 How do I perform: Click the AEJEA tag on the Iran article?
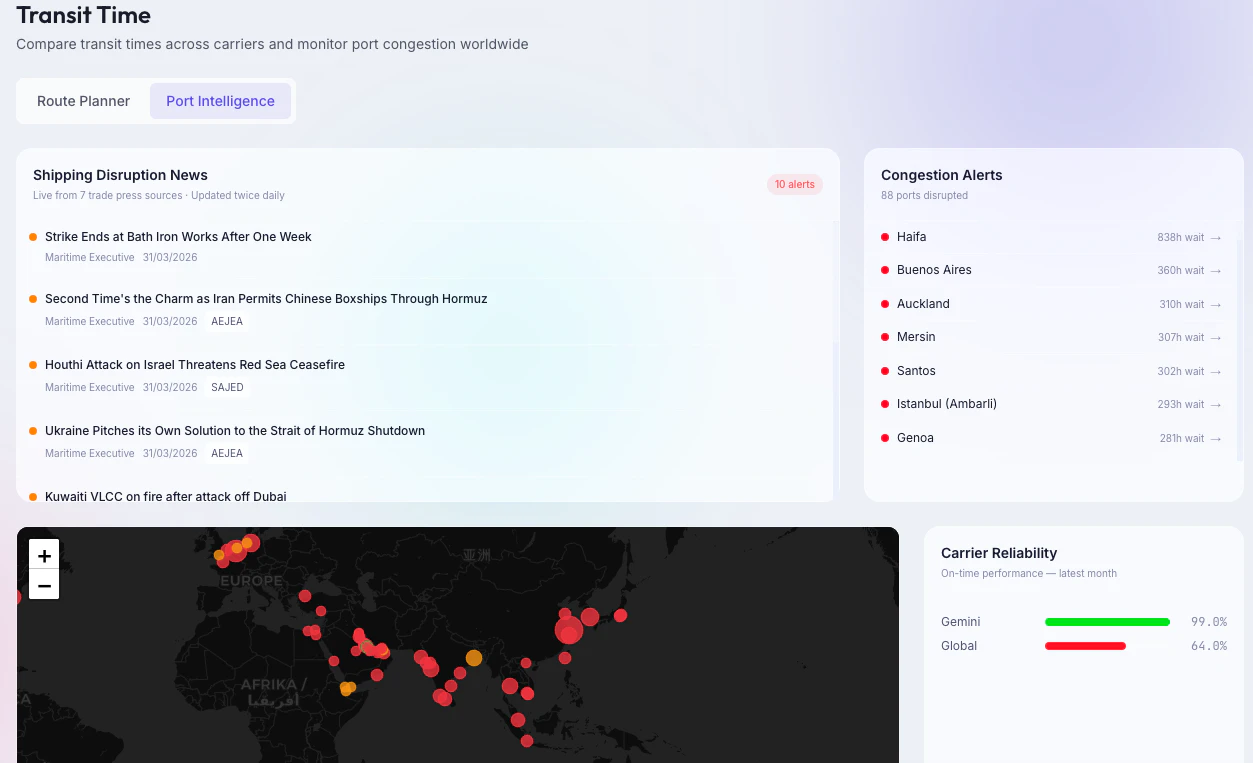tap(227, 321)
